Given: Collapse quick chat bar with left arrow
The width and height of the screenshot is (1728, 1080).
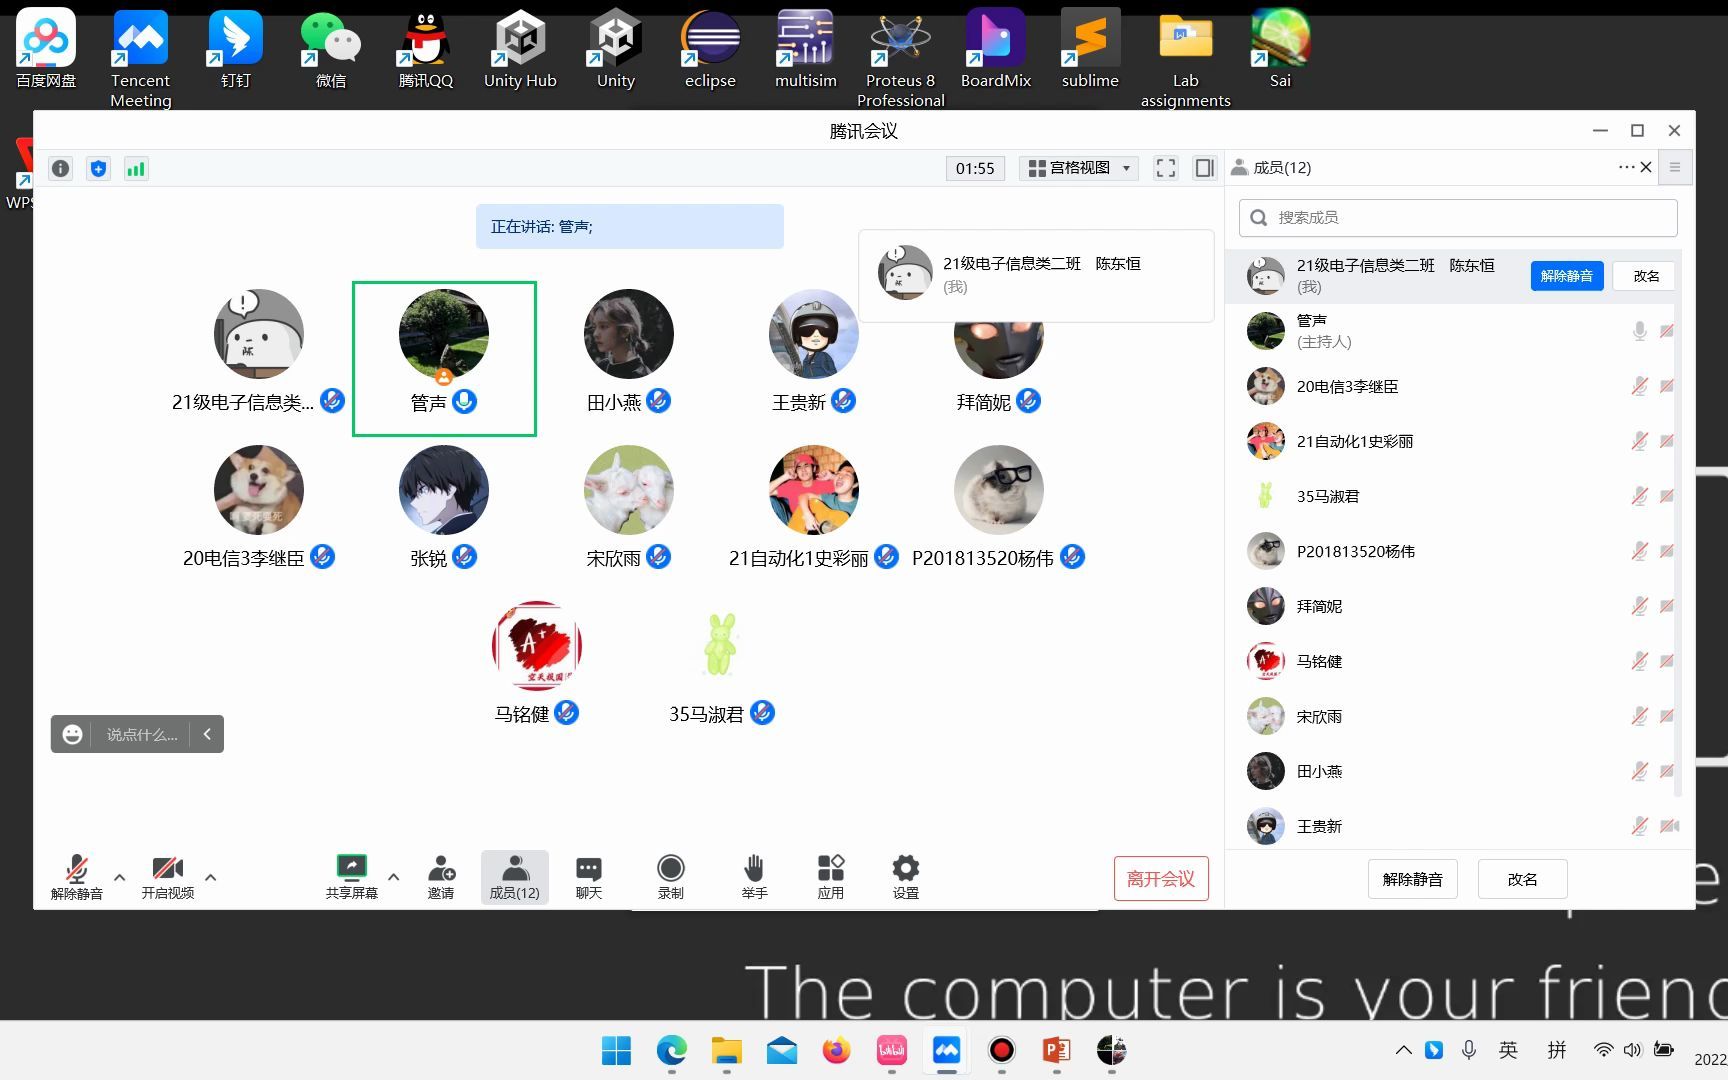Looking at the screenshot, I should pyautogui.click(x=207, y=734).
